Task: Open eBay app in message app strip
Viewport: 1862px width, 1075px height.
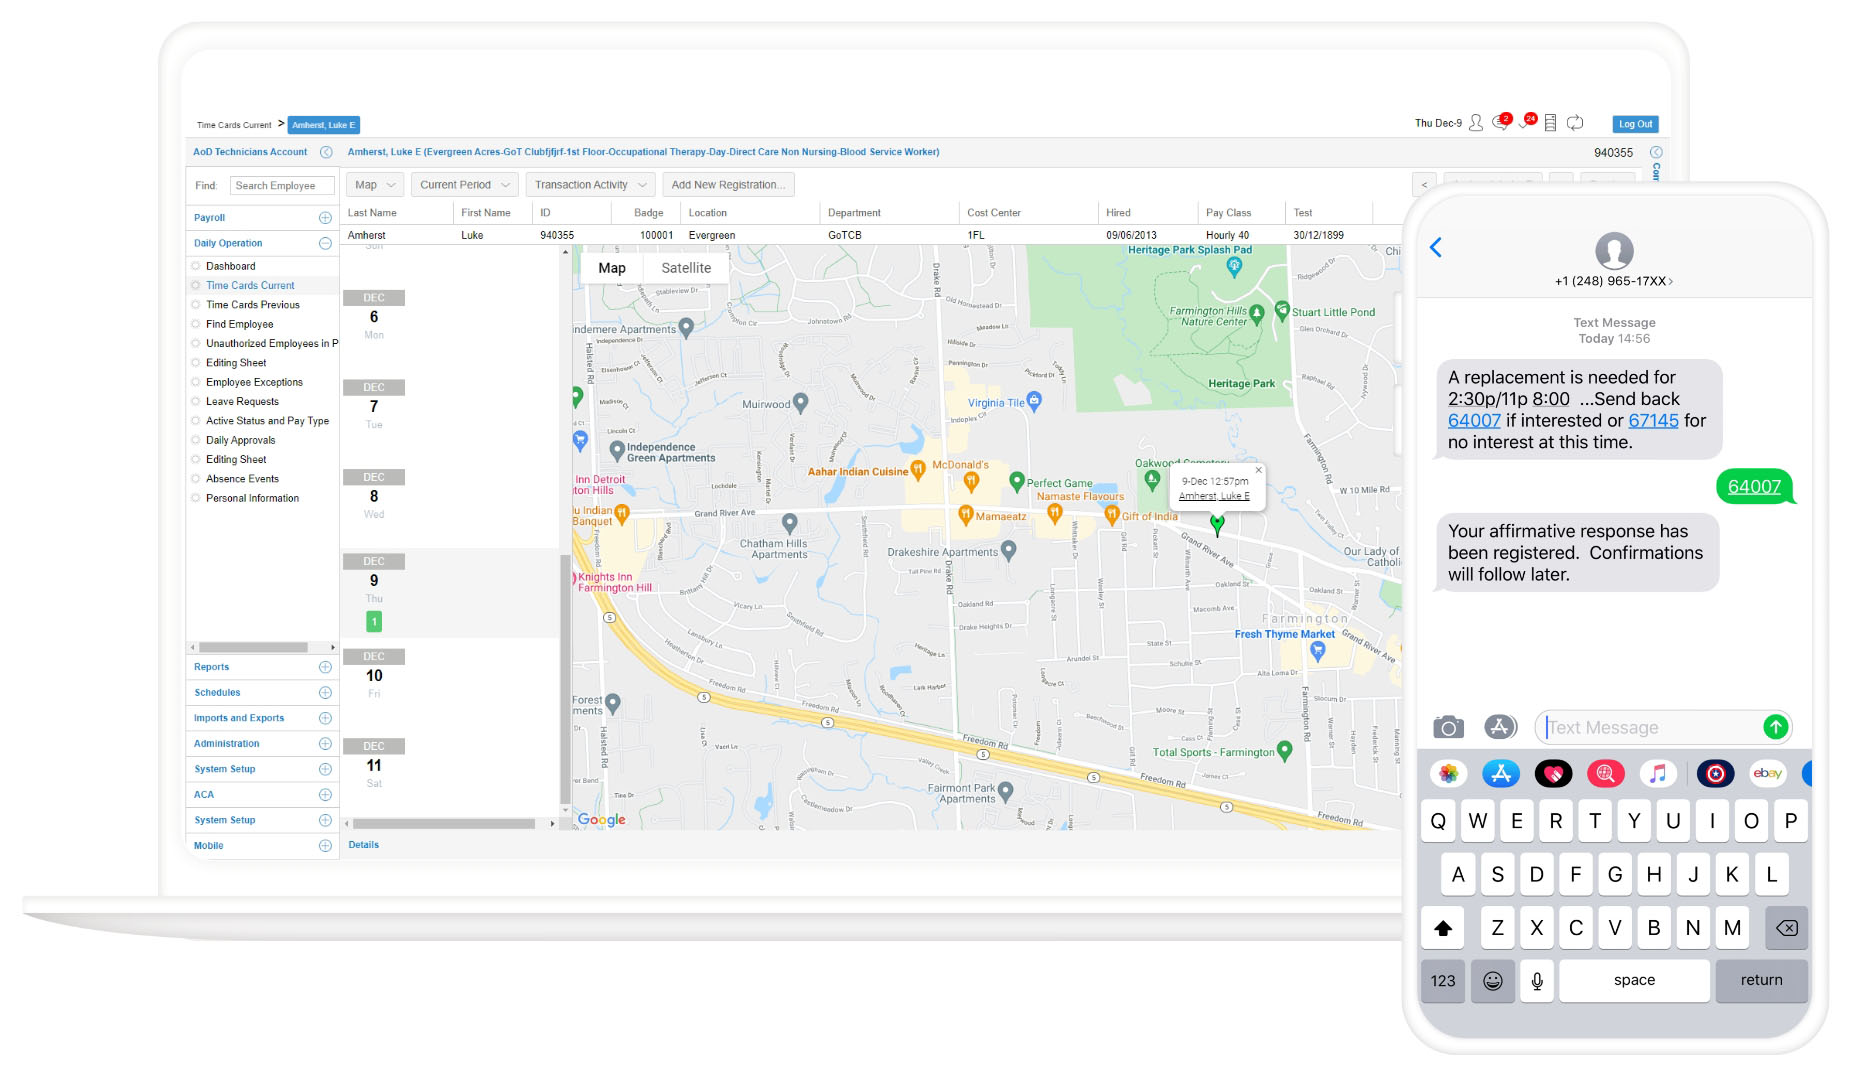Action: tap(1767, 773)
